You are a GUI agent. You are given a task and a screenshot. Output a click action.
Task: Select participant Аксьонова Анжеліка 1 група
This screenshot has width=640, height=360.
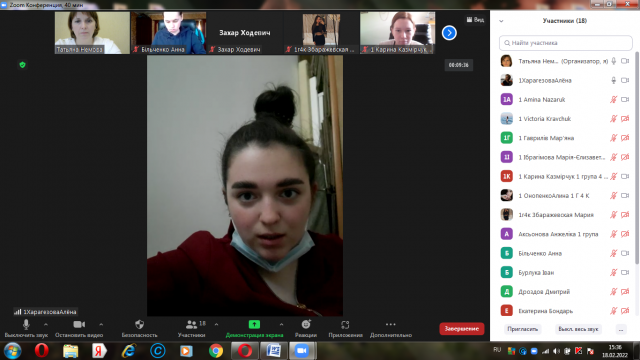pyautogui.click(x=565, y=234)
